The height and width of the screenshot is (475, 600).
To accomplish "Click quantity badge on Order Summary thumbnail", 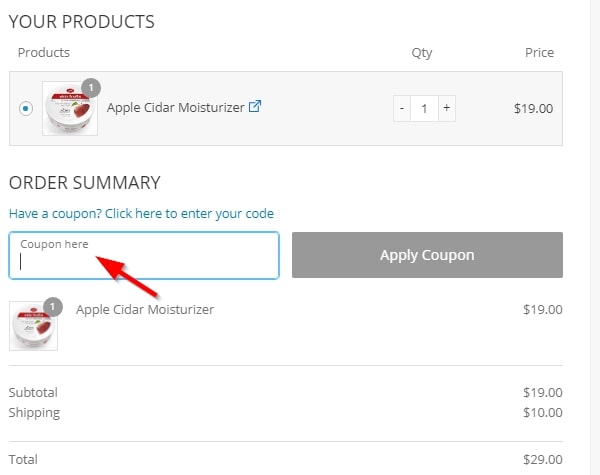I will [54, 307].
